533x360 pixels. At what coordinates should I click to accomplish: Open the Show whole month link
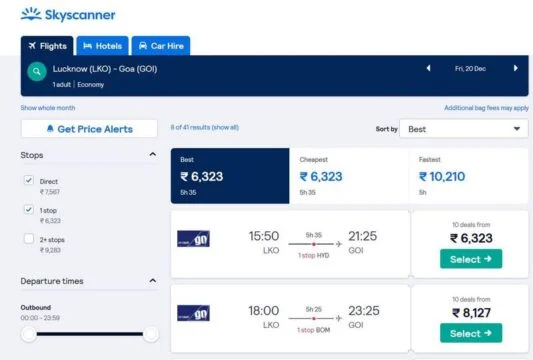point(48,108)
